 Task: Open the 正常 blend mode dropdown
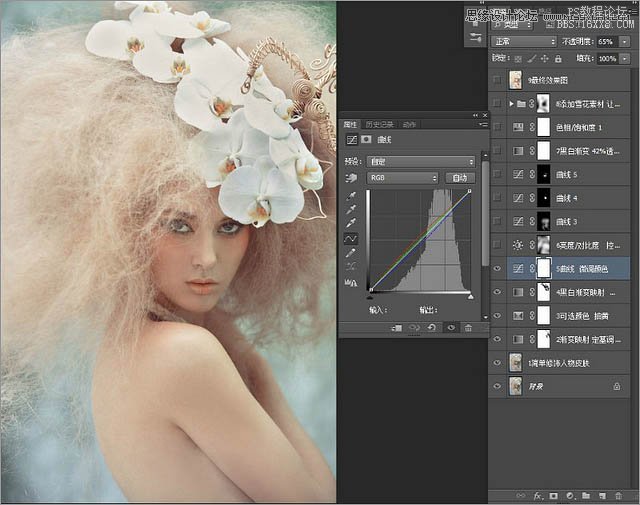pyautogui.click(x=524, y=42)
